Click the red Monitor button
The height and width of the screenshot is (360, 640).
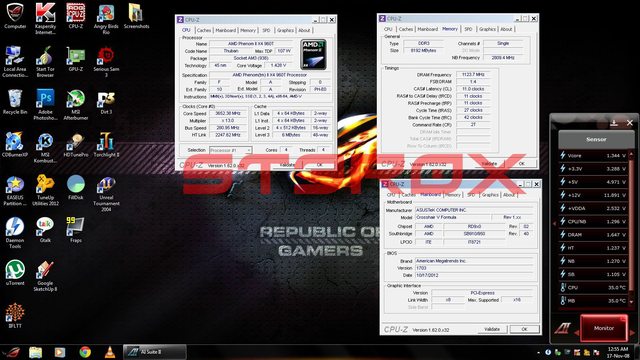tap(604, 328)
